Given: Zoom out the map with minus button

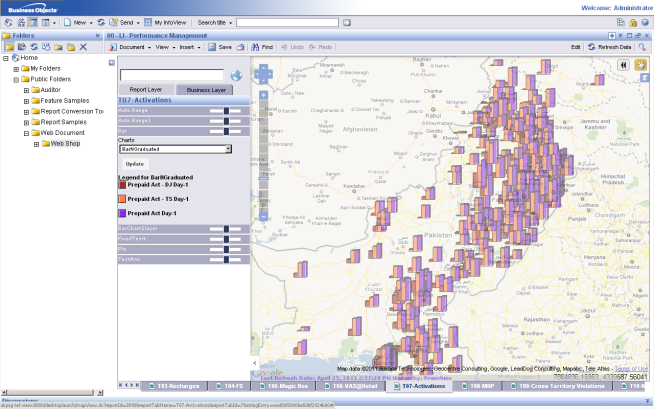Looking at the screenshot, I should coord(264,216).
